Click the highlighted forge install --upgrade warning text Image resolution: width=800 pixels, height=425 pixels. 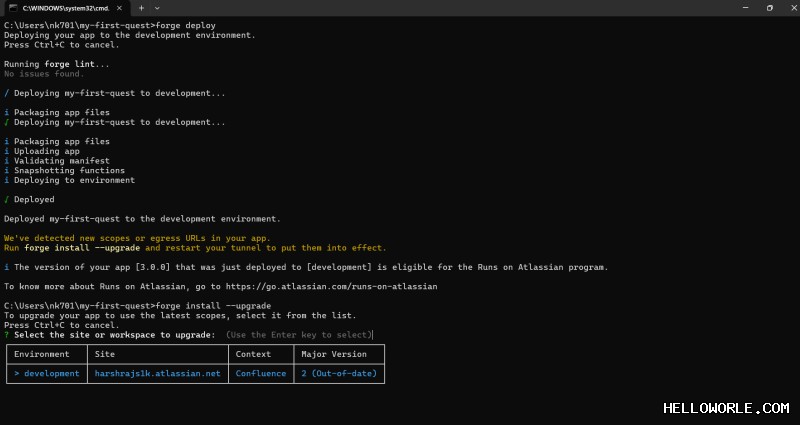pyautogui.click(x=82, y=248)
